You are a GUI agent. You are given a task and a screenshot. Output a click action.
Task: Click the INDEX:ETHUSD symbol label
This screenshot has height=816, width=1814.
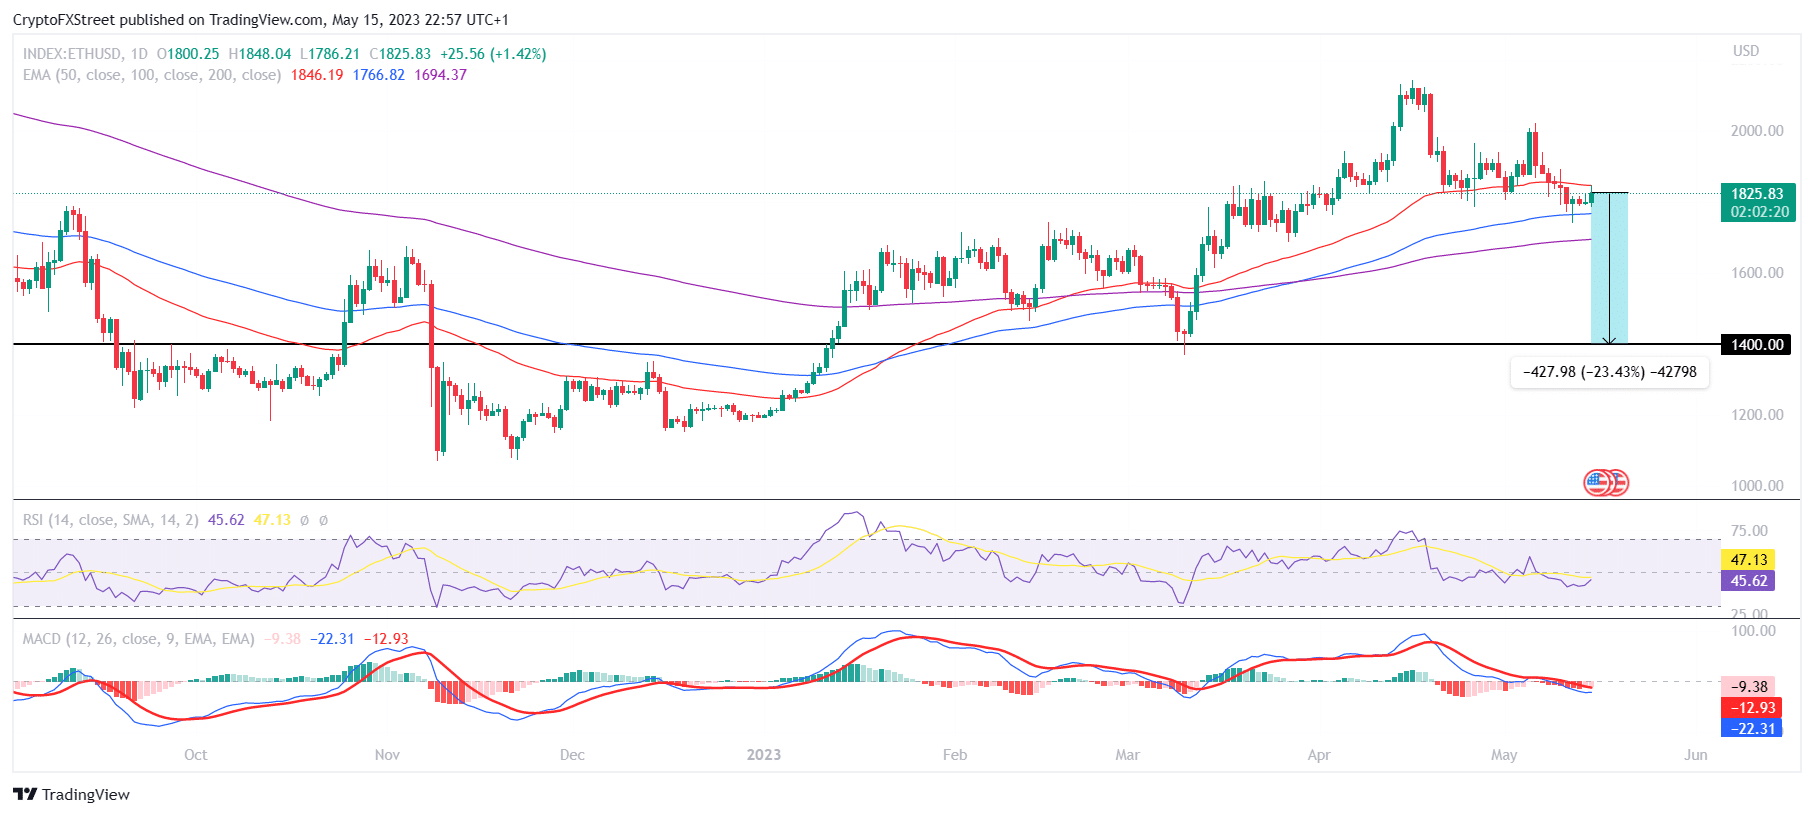click(72, 54)
